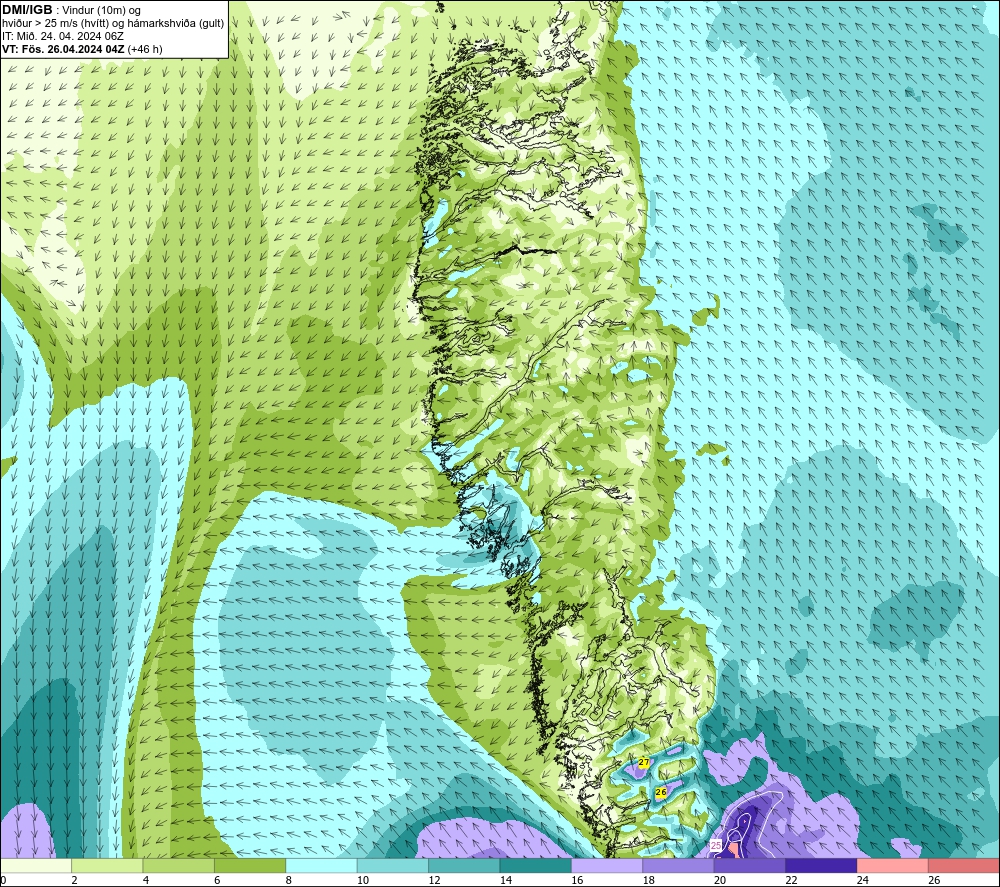Viewport: 1000px width, 887px height.
Task: Click the 16–18 m/s lavender swatch
Action: (x=607, y=866)
